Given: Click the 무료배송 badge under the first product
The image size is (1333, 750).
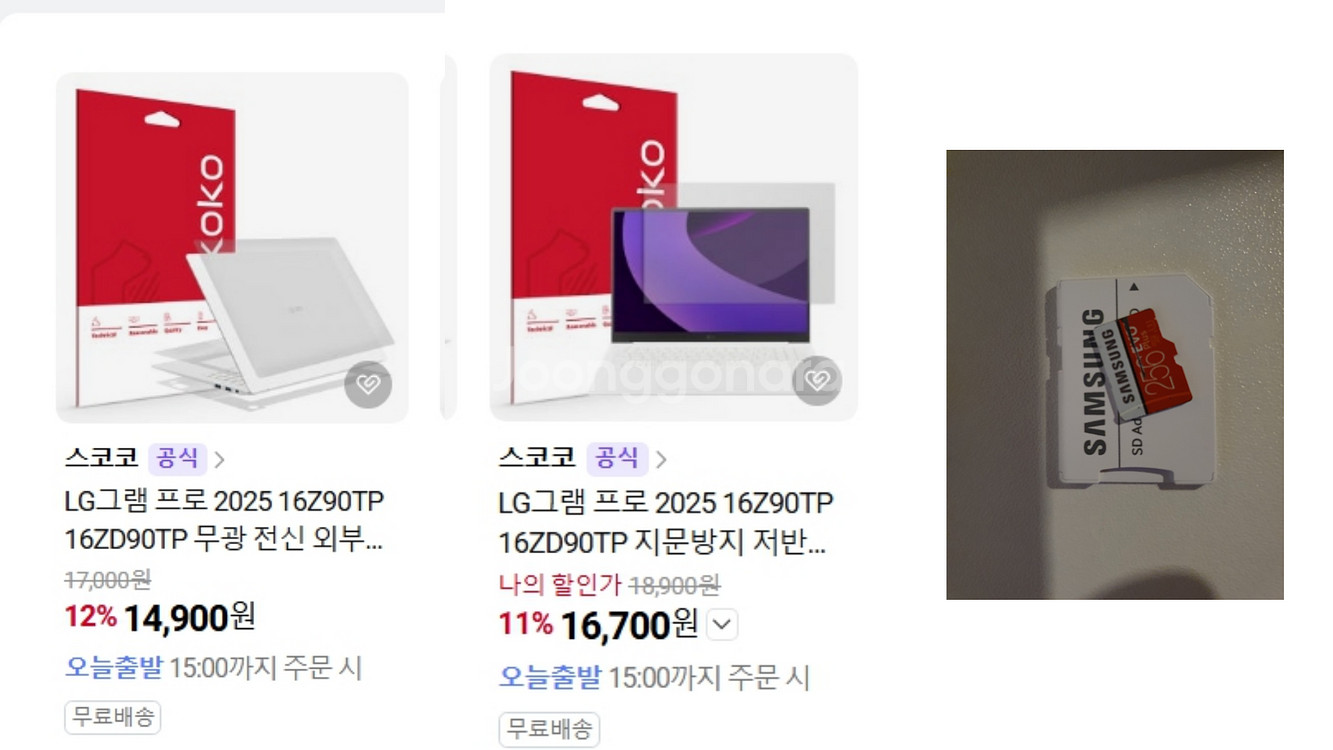Looking at the screenshot, I should coord(112,716).
